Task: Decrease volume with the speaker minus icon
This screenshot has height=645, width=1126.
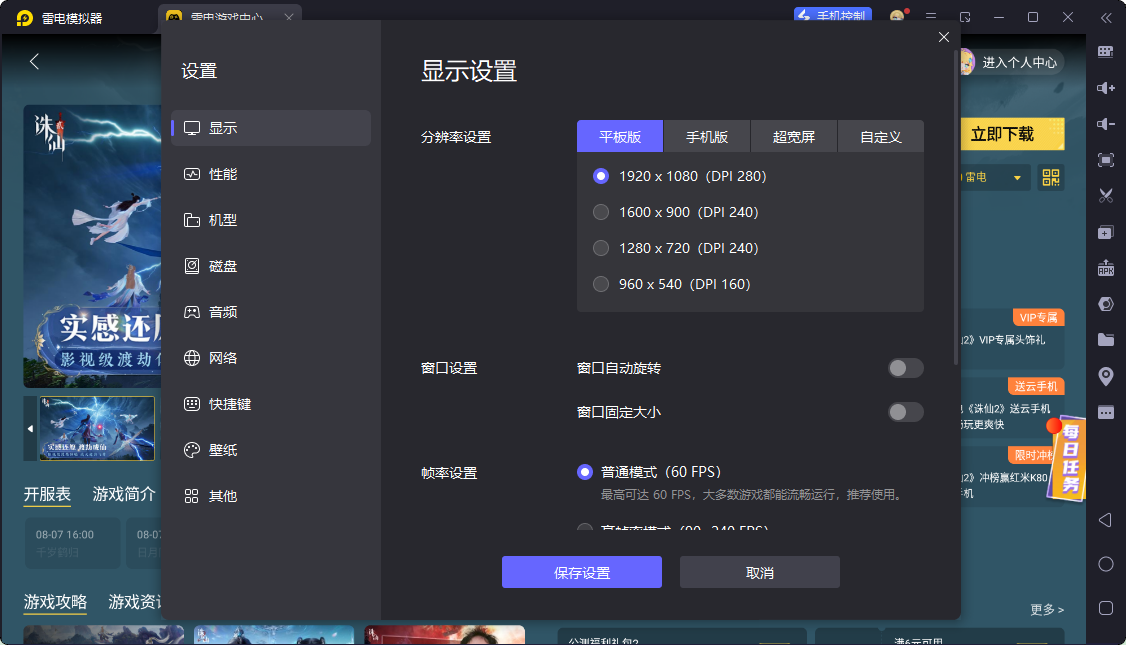Action: click(1106, 124)
